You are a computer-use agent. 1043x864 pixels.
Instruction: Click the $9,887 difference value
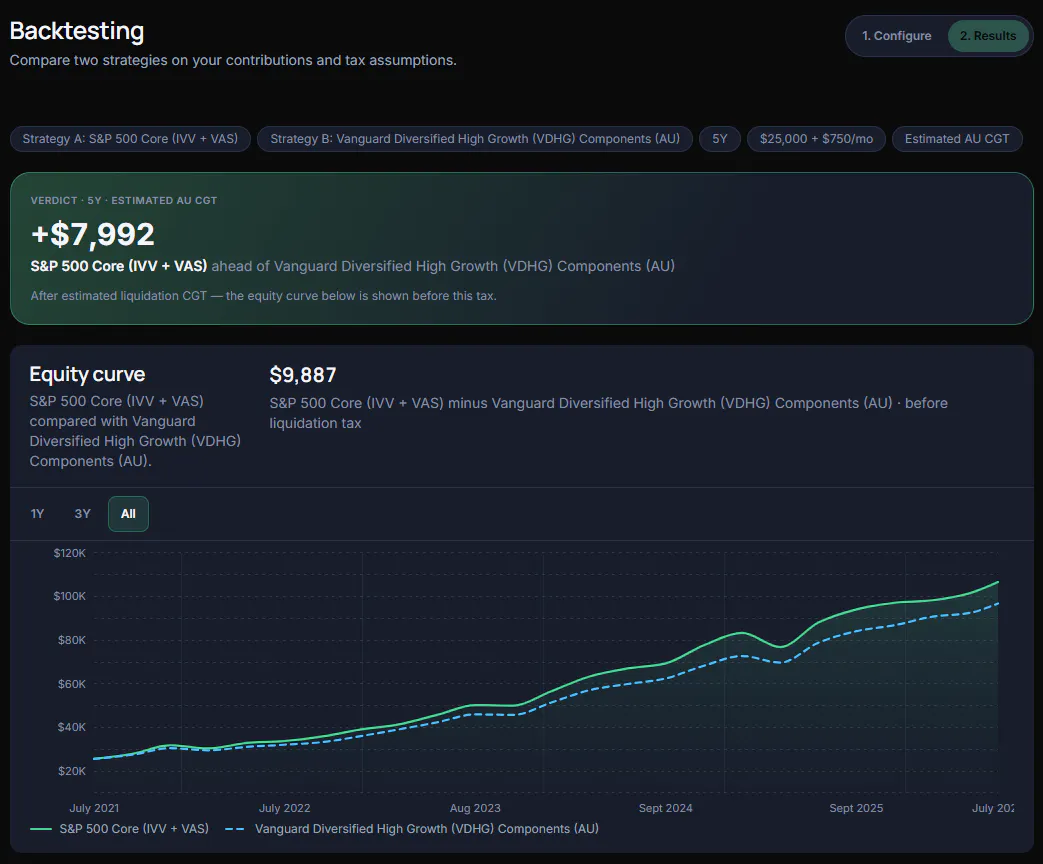pos(303,375)
